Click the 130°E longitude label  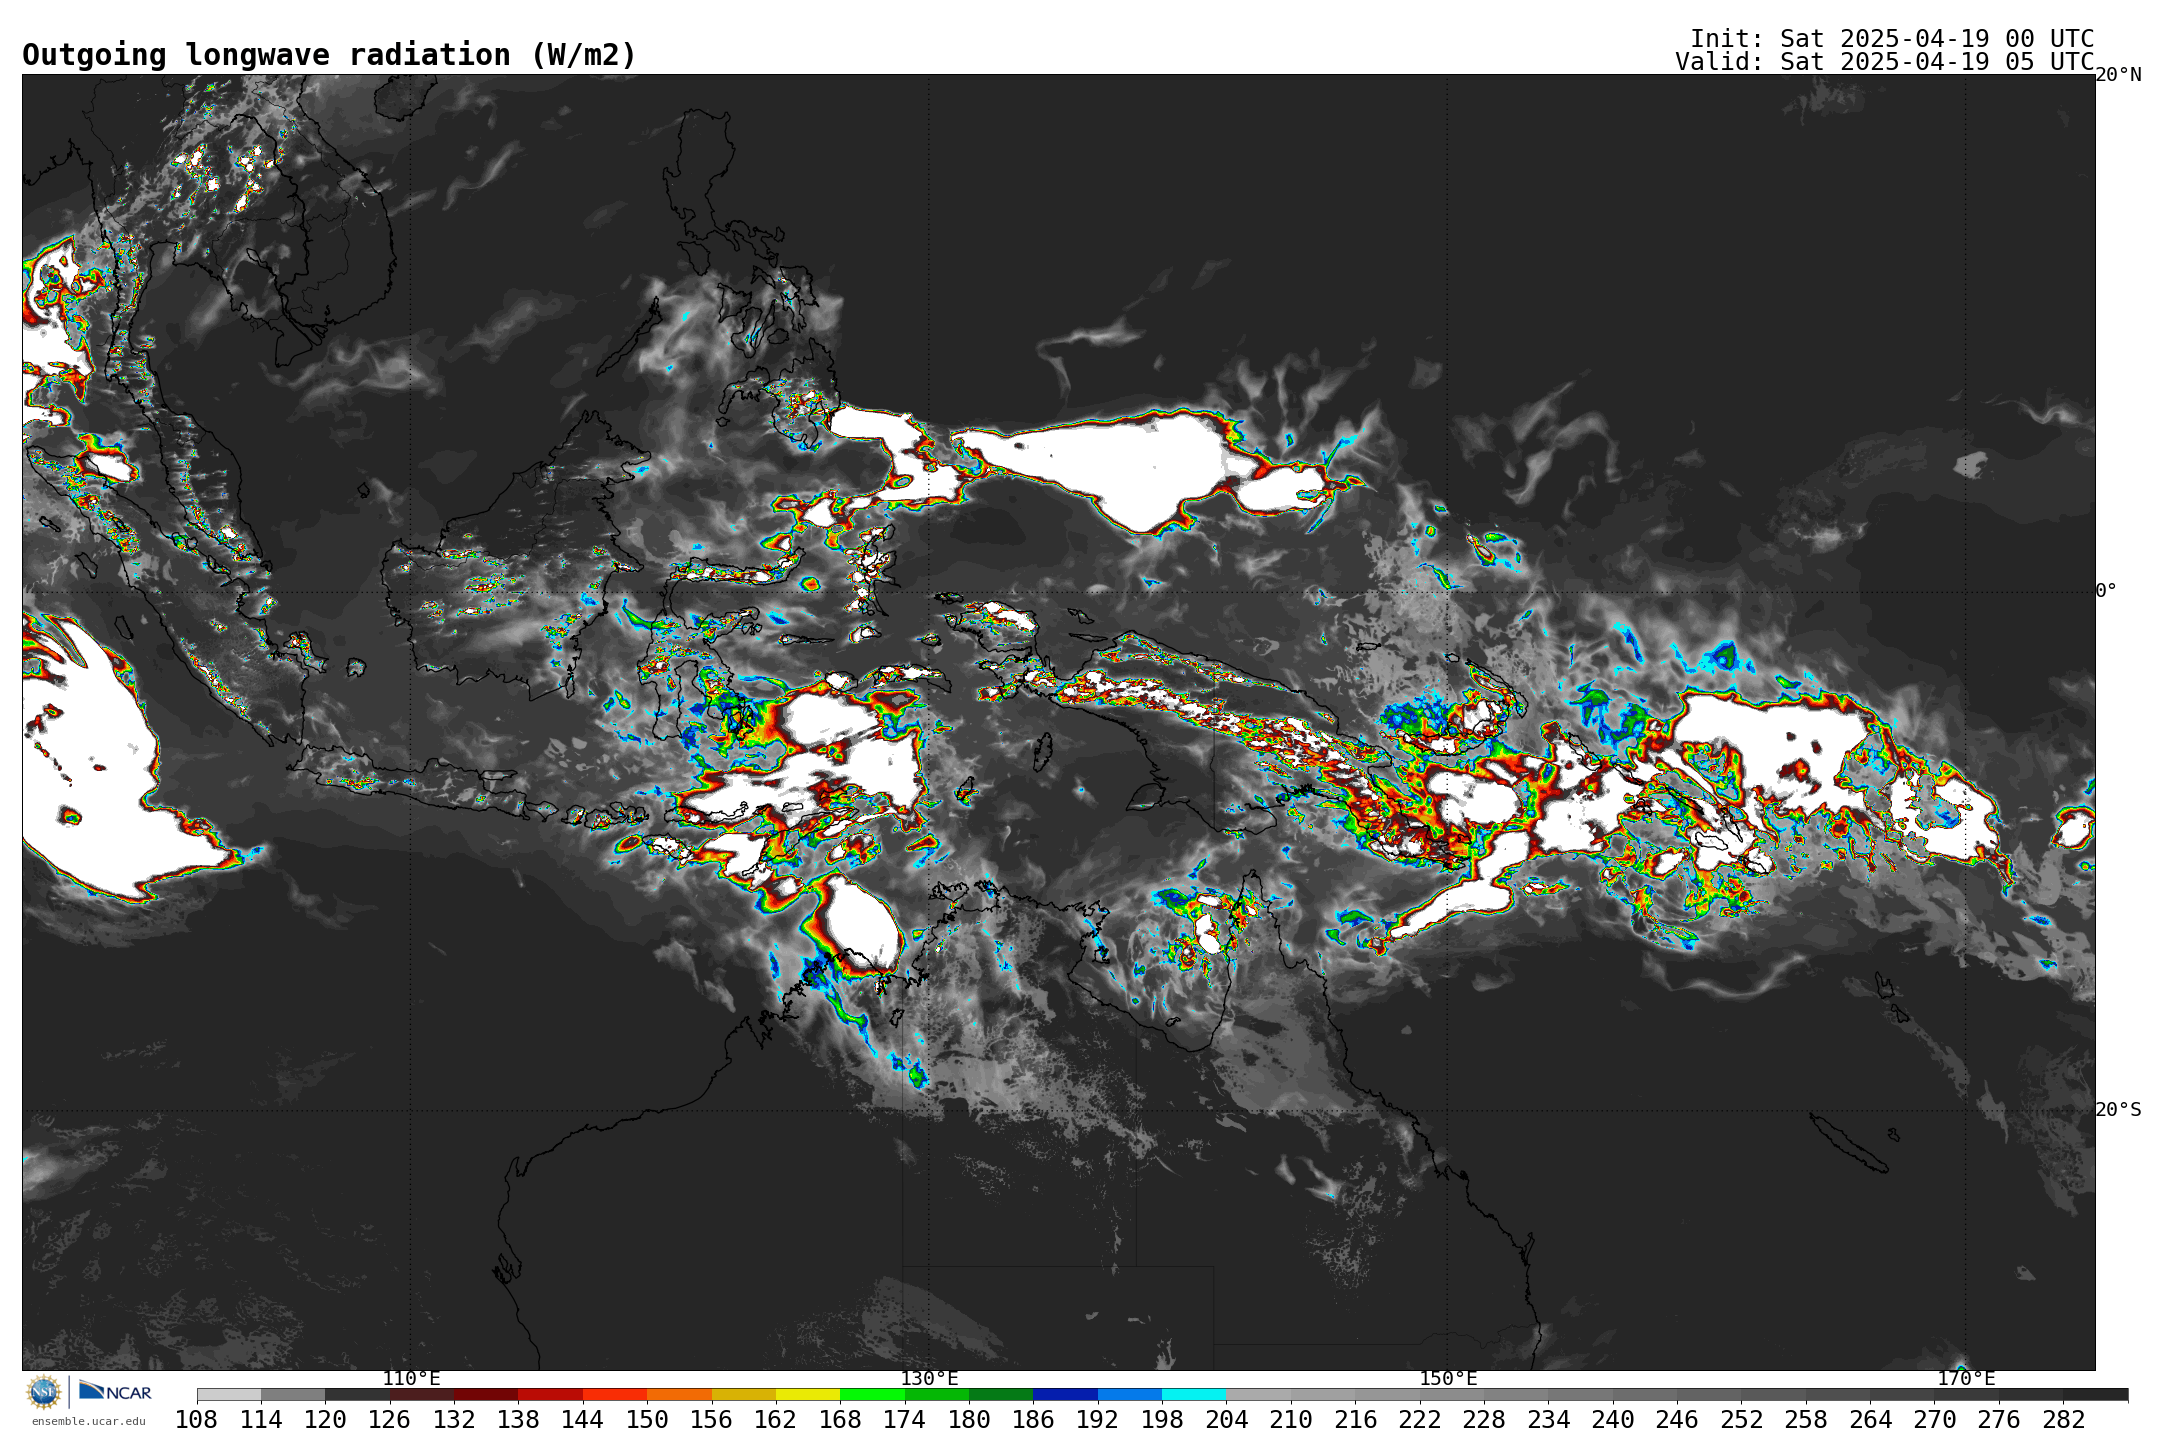[929, 1379]
